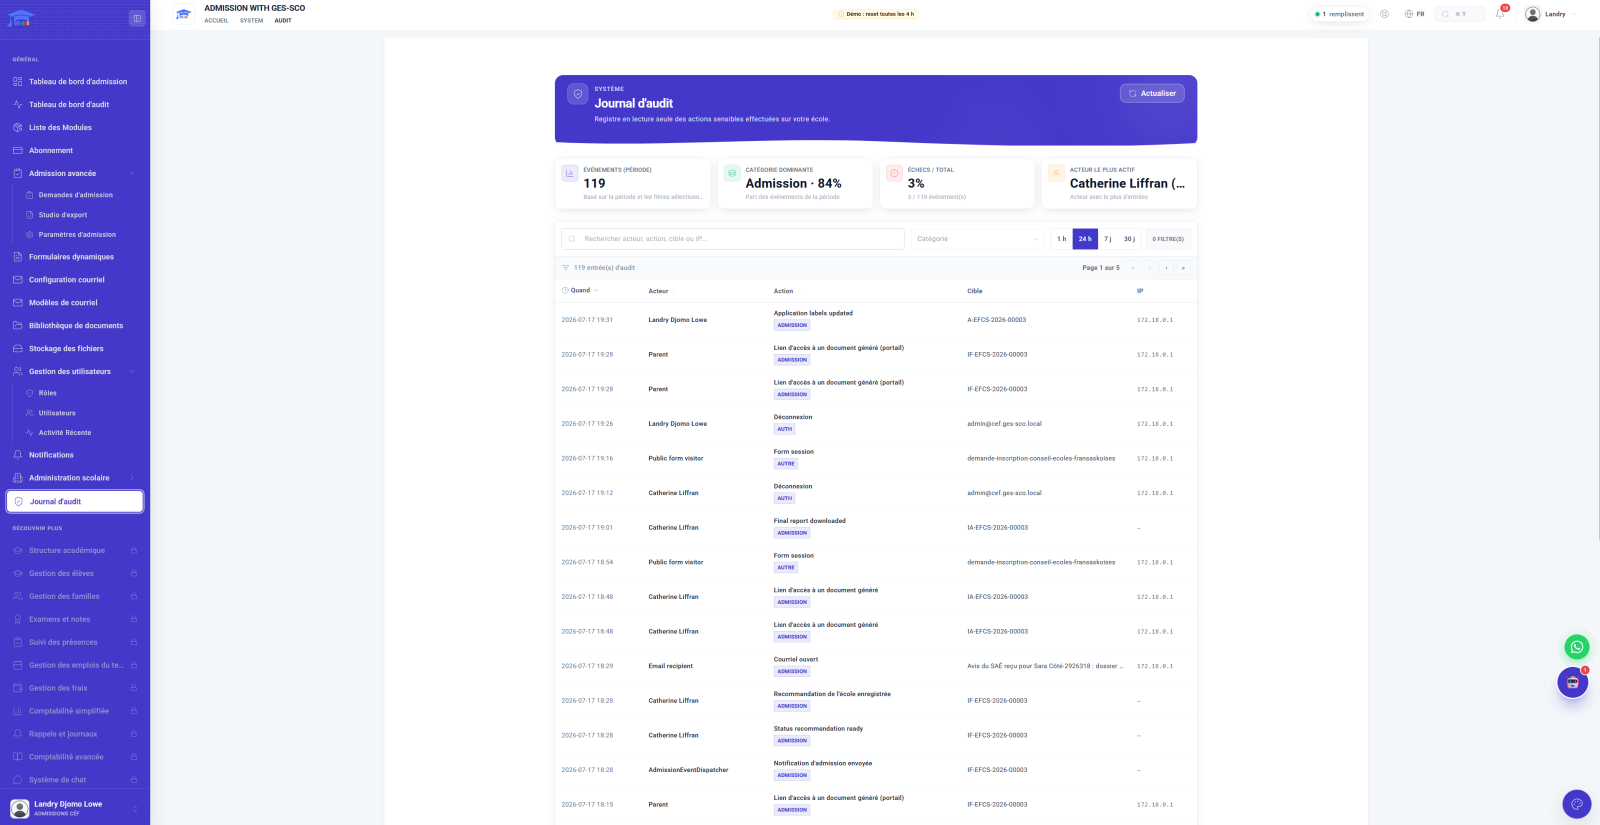Click the top global search box
Screen dimensions: 1600x825
click(1460, 14)
